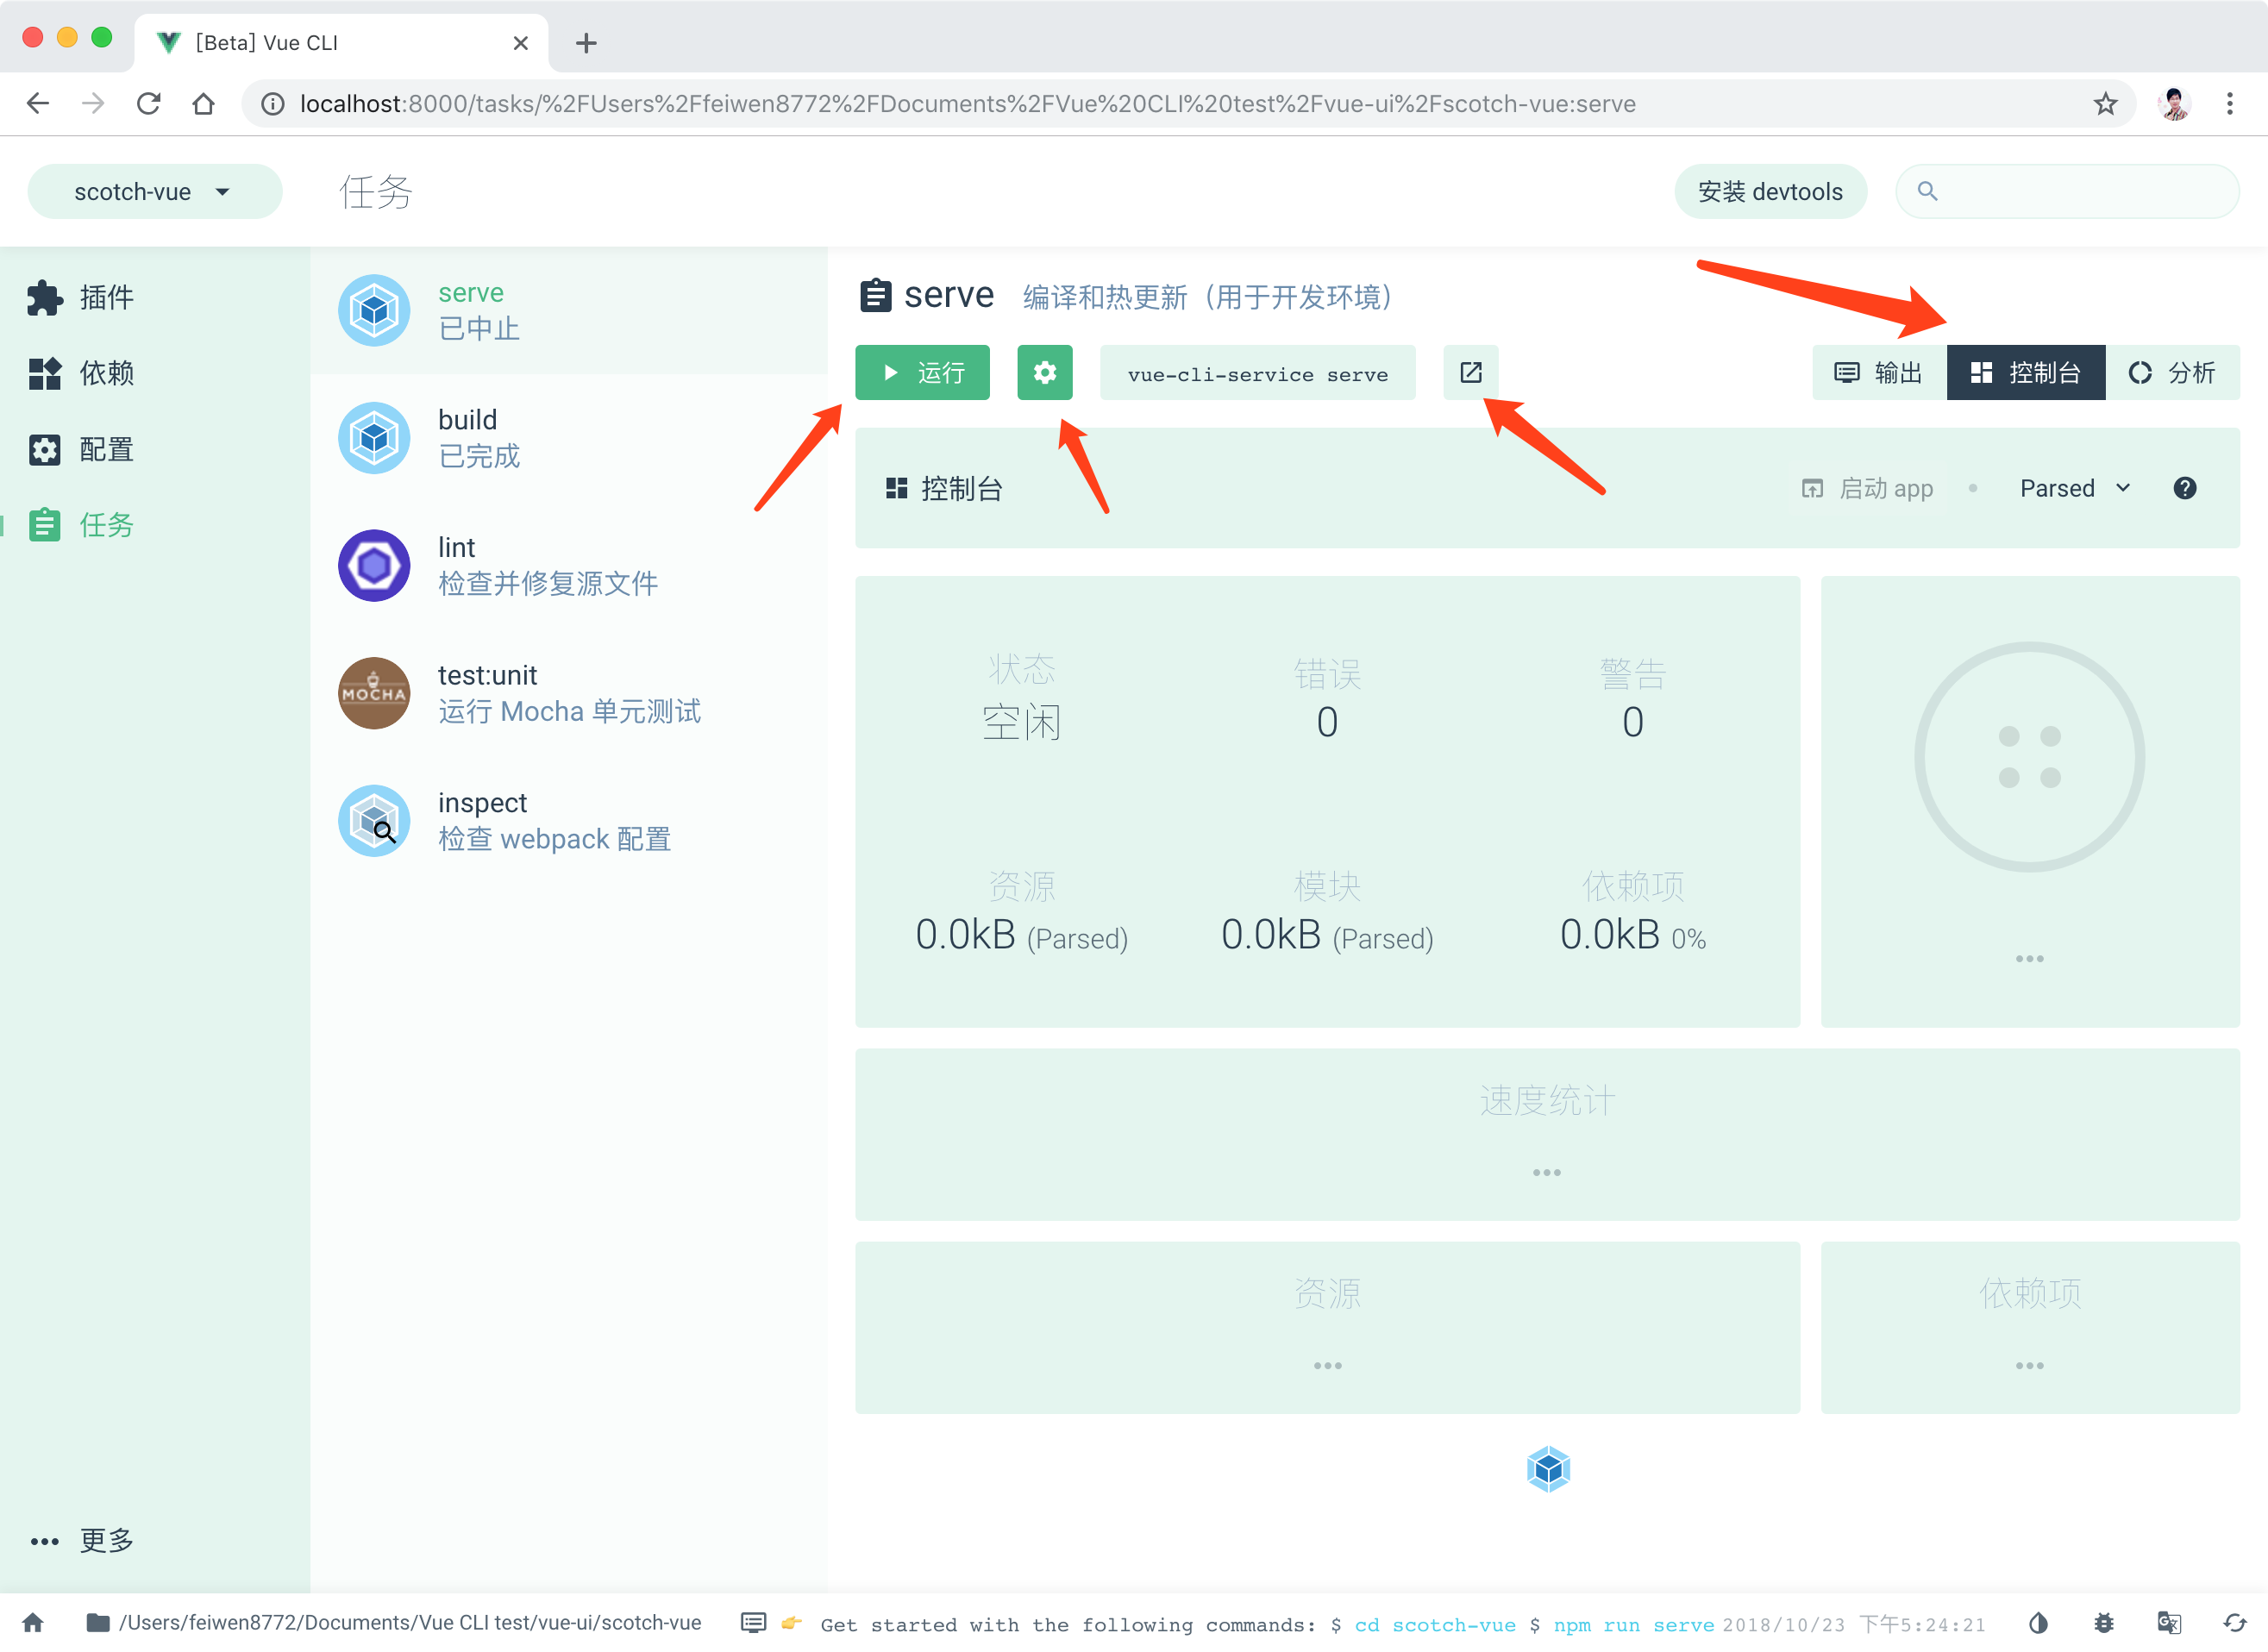The width and height of the screenshot is (2268, 1652).
Task: Toggle dark mode icon in status bar
Action: point(2038,1622)
